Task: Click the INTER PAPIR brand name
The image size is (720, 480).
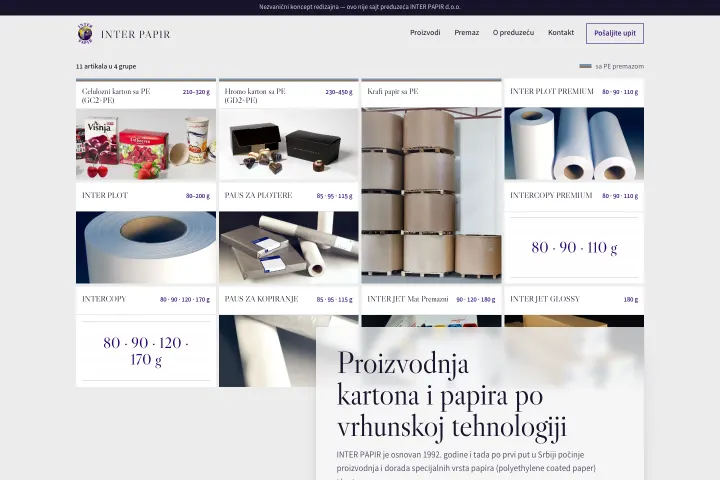Action: (135, 34)
